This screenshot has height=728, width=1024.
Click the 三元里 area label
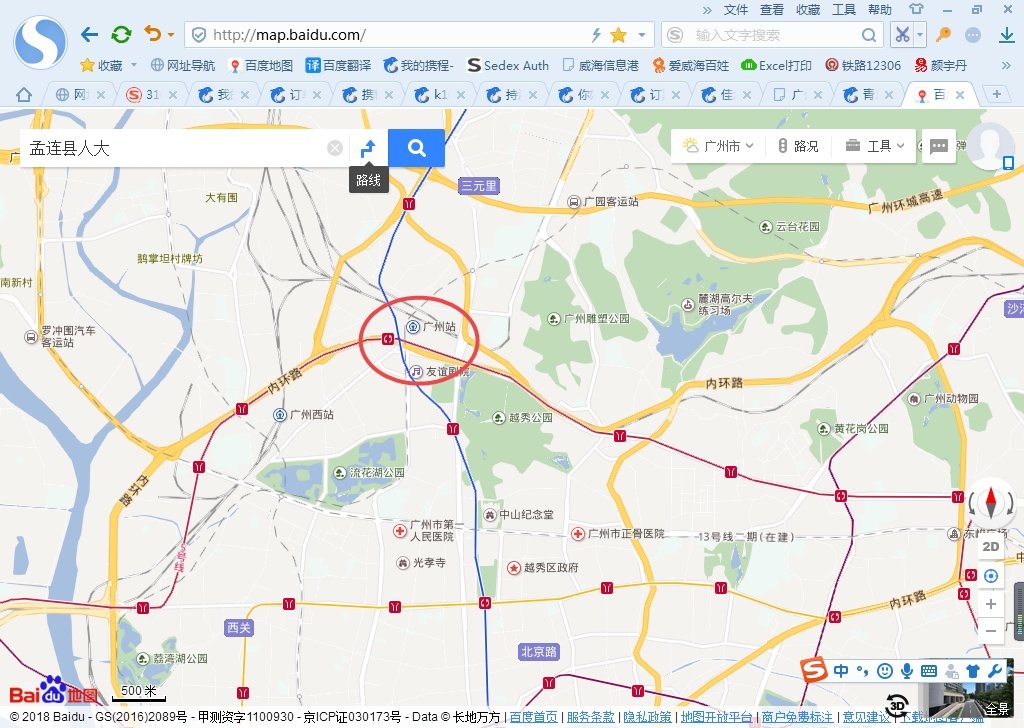(479, 185)
